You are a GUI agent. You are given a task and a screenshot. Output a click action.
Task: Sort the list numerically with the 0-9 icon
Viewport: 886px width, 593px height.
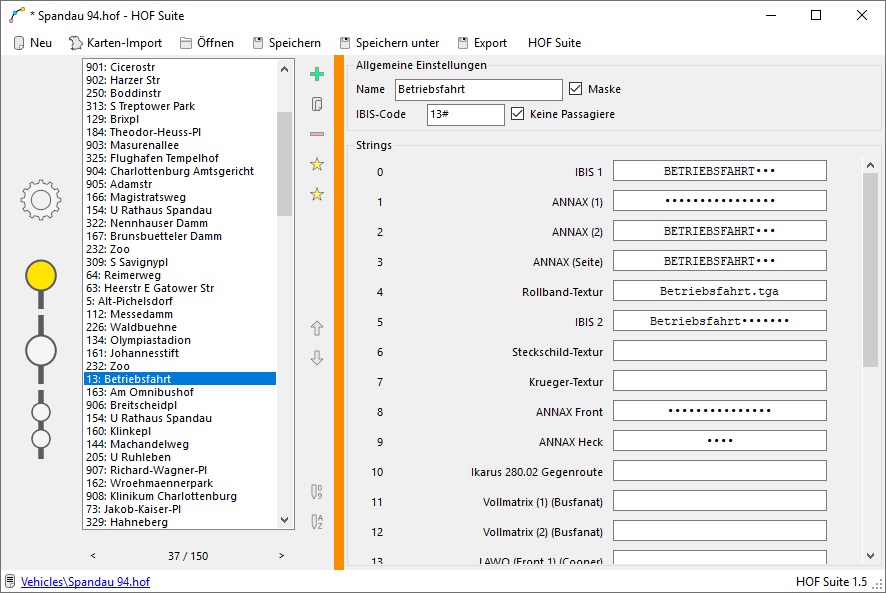tap(317, 491)
